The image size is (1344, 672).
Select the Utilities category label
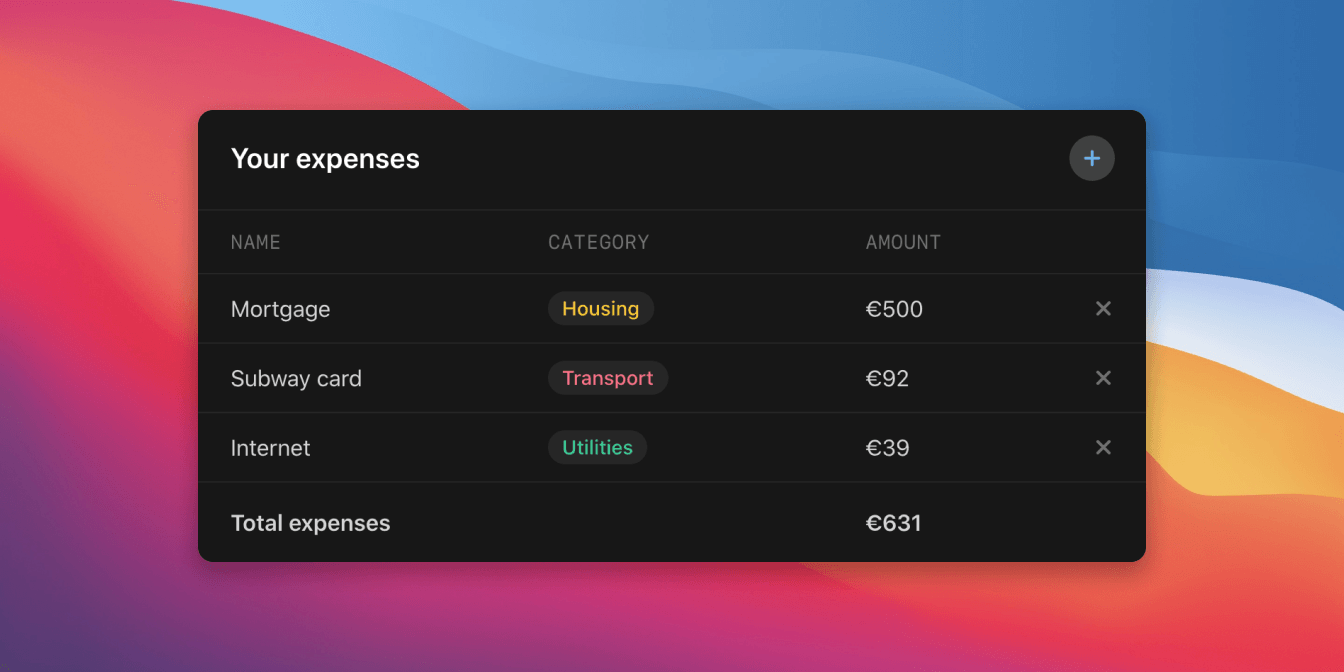597,447
